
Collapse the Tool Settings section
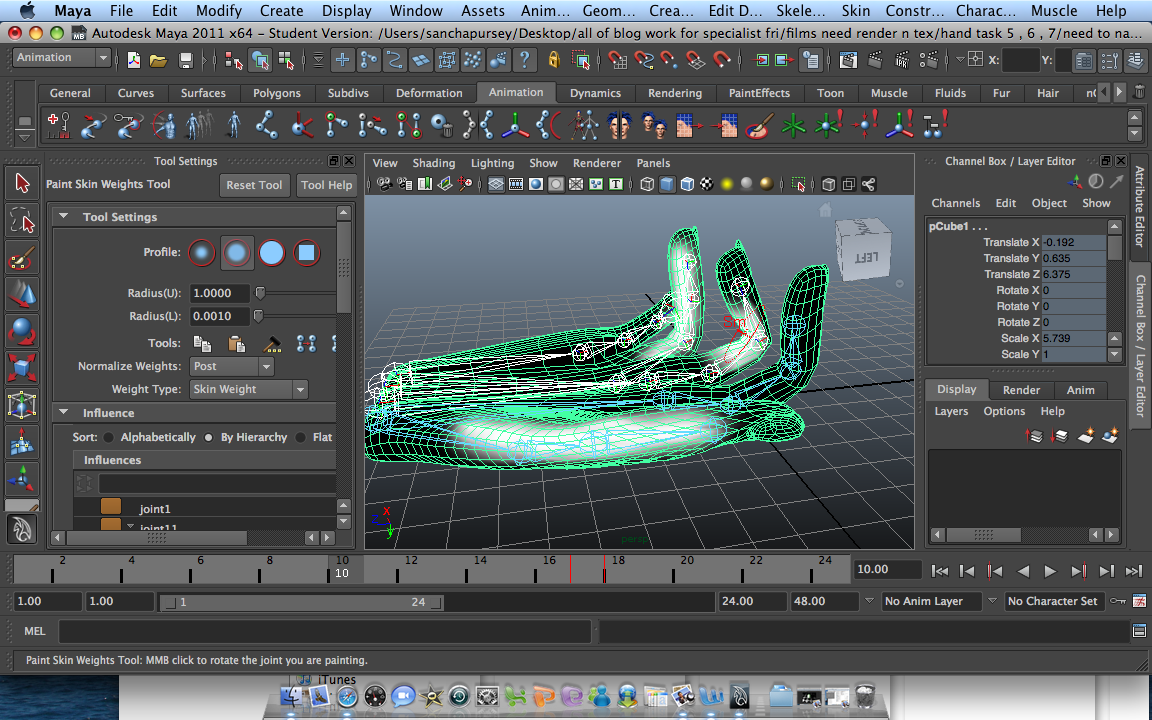pos(64,217)
